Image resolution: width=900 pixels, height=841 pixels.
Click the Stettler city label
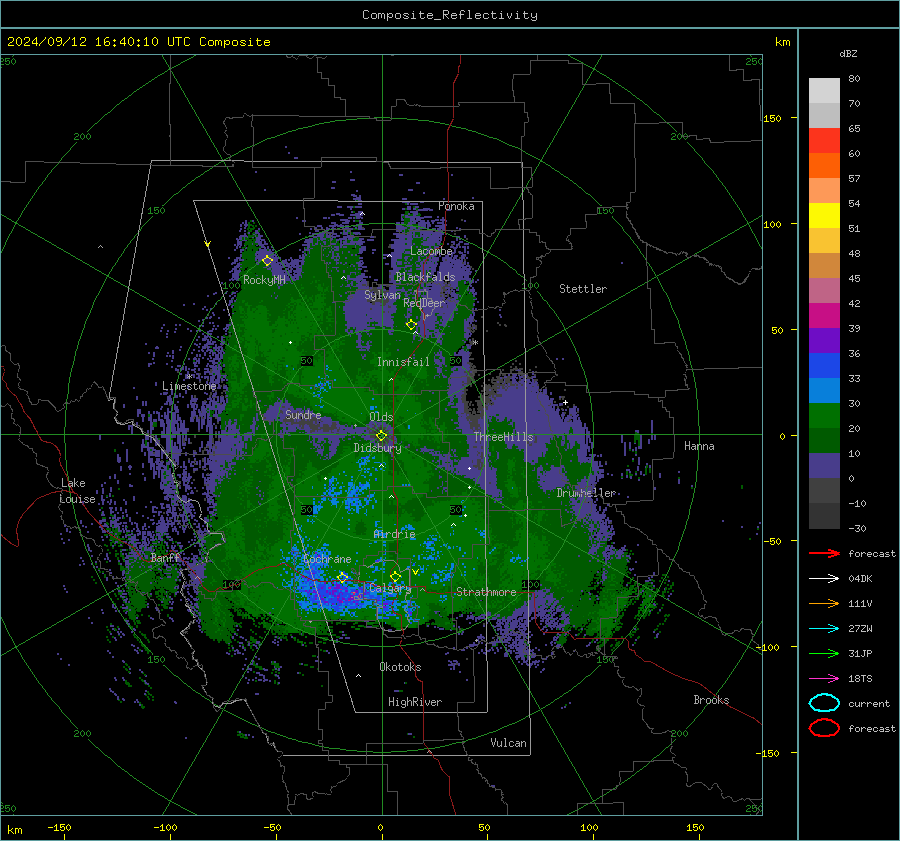coord(583,289)
